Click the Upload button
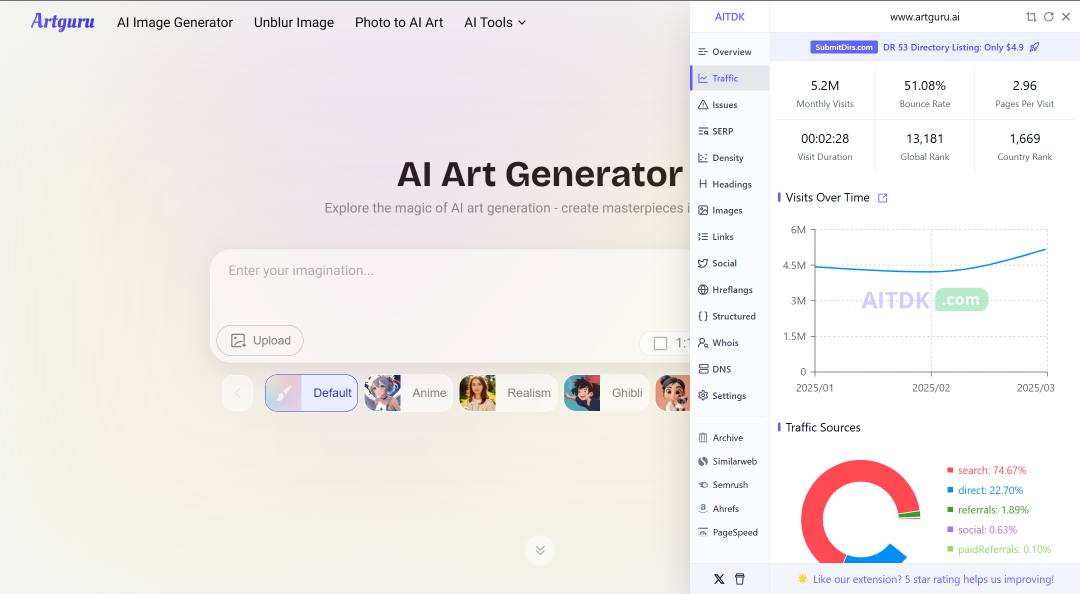 coord(260,340)
